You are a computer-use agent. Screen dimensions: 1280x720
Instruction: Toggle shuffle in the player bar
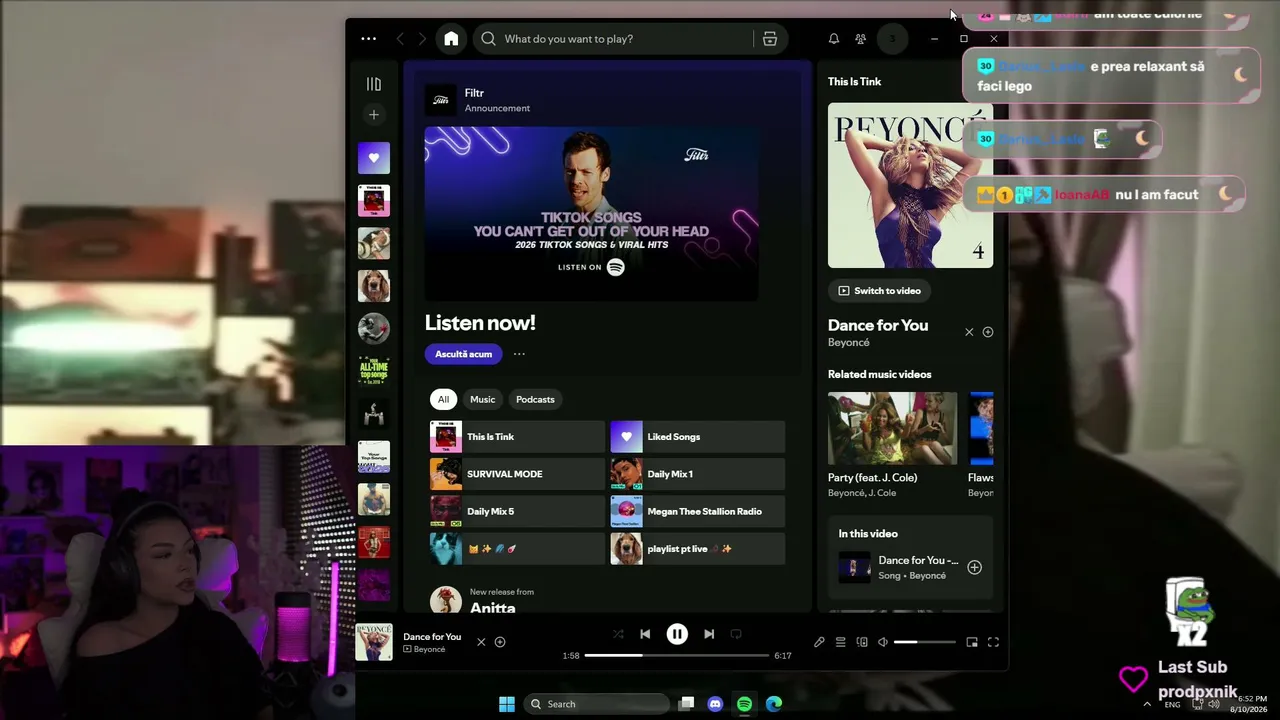(618, 634)
